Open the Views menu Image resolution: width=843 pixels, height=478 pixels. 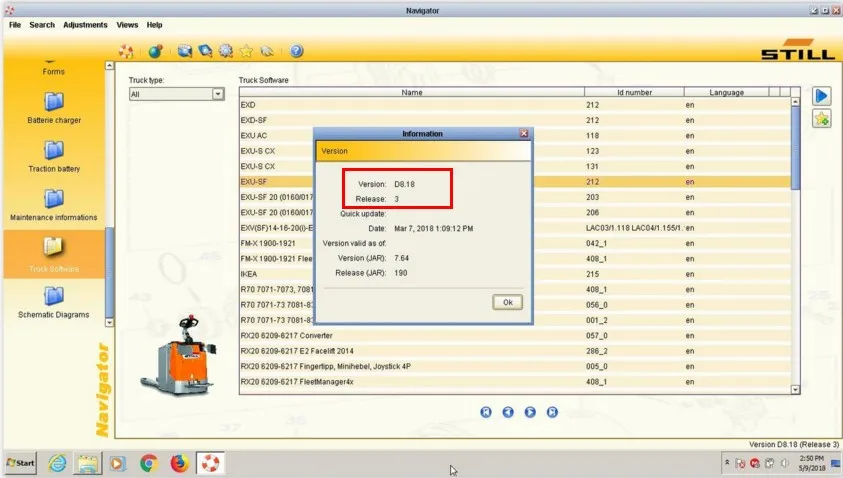[127, 25]
